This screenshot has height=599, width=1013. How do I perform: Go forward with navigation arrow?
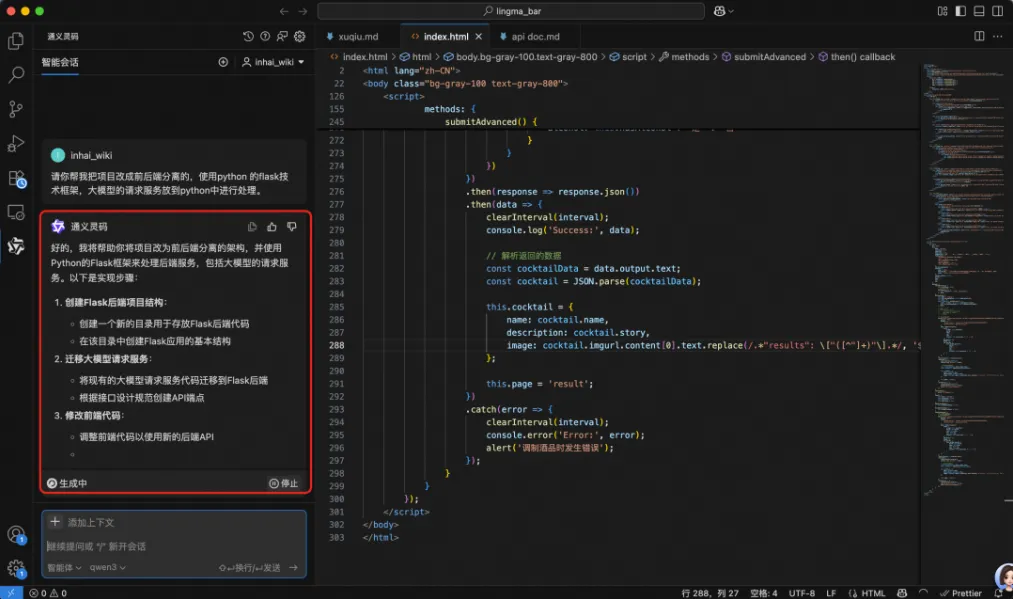(303, 11)
